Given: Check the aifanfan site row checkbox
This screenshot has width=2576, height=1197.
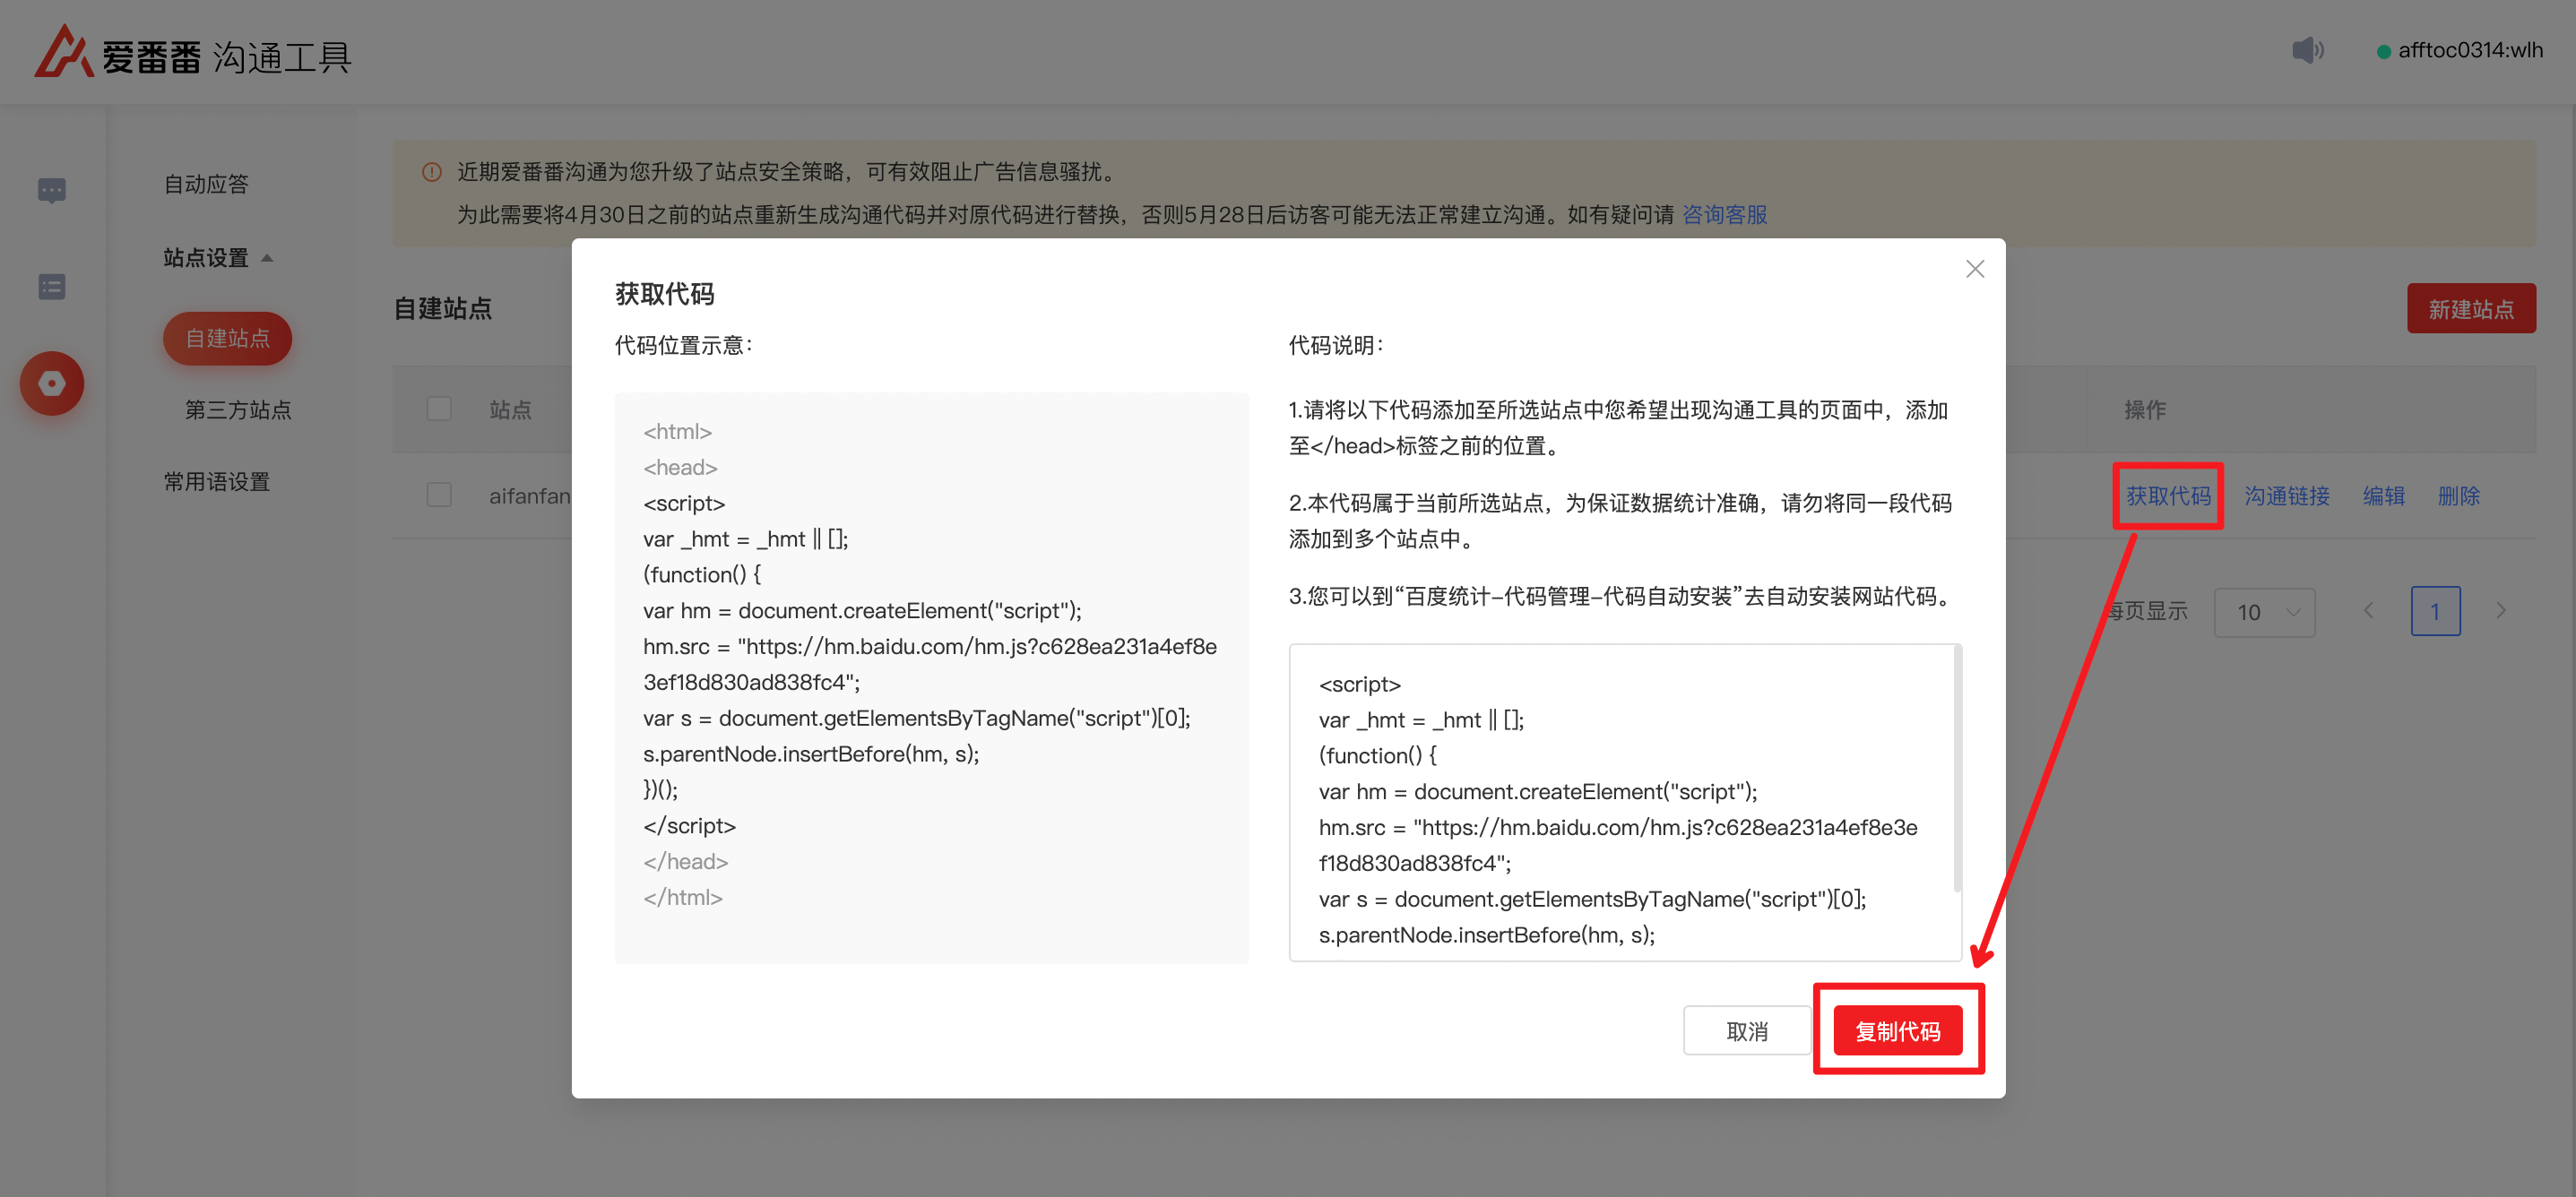Looking at the screenshot, I should coord(439,495).
